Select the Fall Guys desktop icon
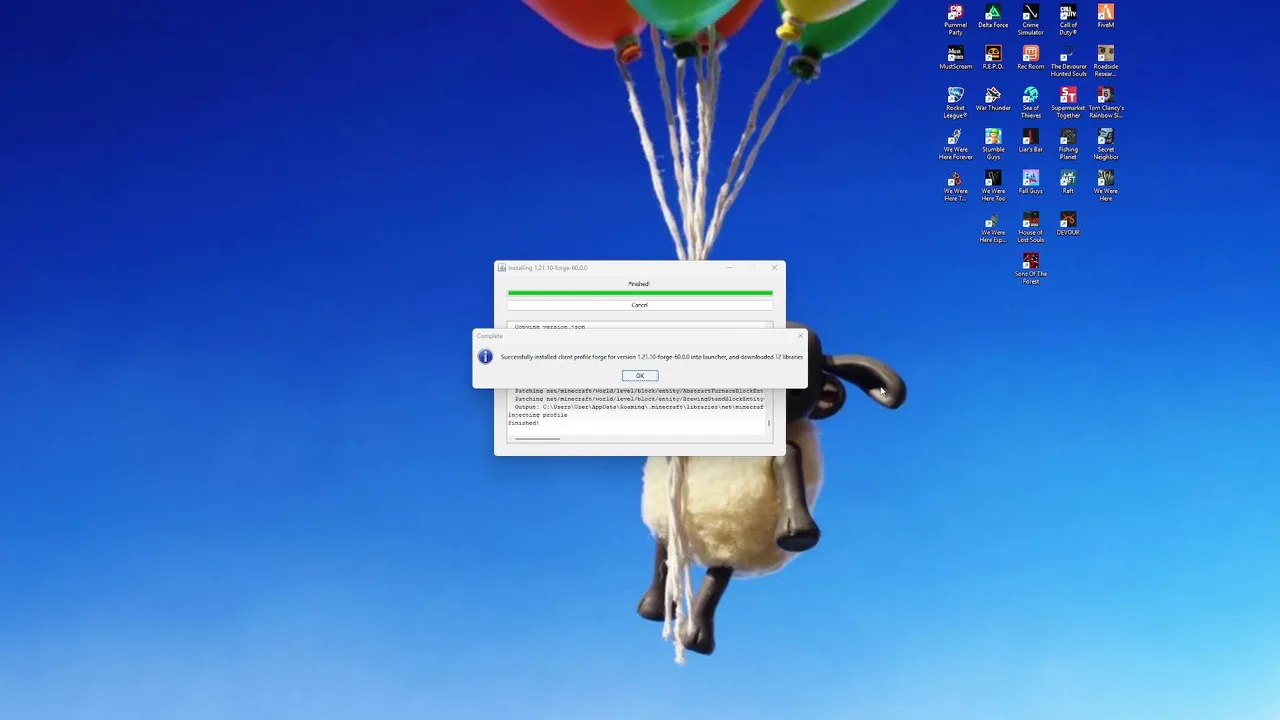The width and height of the screenshot is (1280, 720). (x=1030, y=183)
